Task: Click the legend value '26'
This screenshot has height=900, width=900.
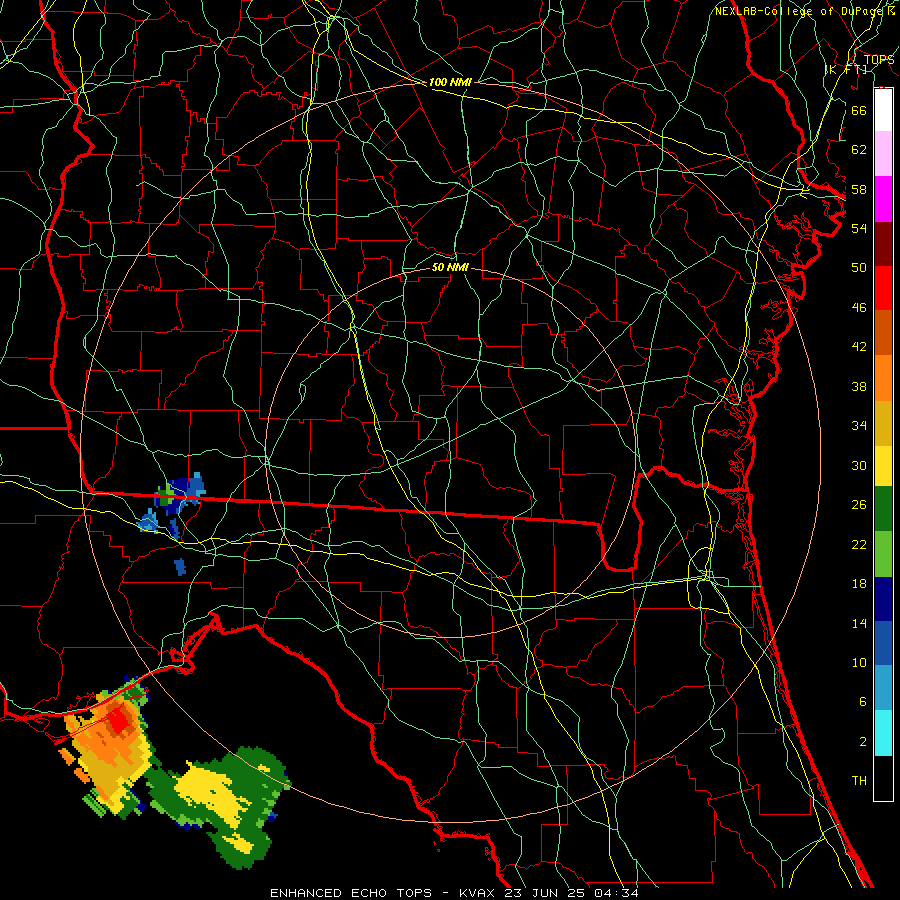Action: coord(859,505)
